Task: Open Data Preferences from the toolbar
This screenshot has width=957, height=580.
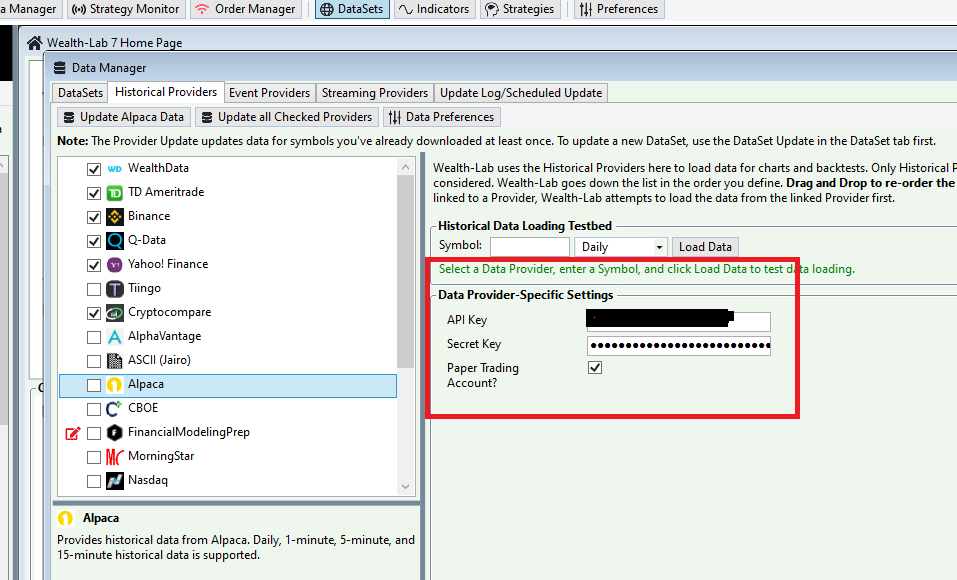Action: [440, 117]
